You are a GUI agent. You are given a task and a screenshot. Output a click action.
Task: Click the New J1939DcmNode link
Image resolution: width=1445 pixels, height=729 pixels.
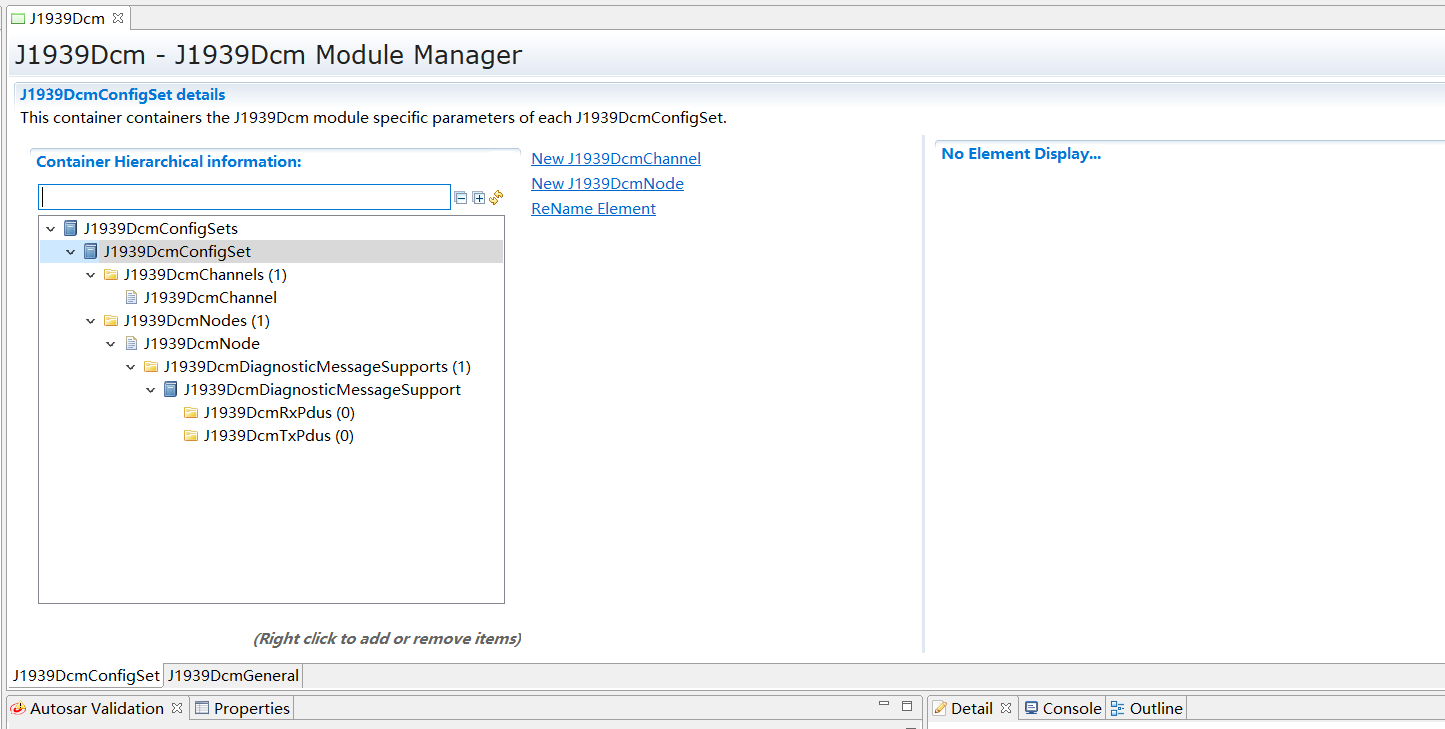click(x=607, y=183)
